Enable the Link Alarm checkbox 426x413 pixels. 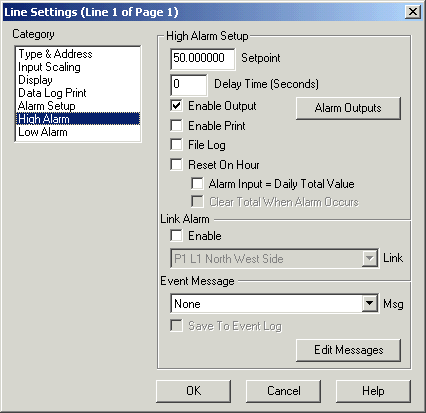tap(176, 236)
